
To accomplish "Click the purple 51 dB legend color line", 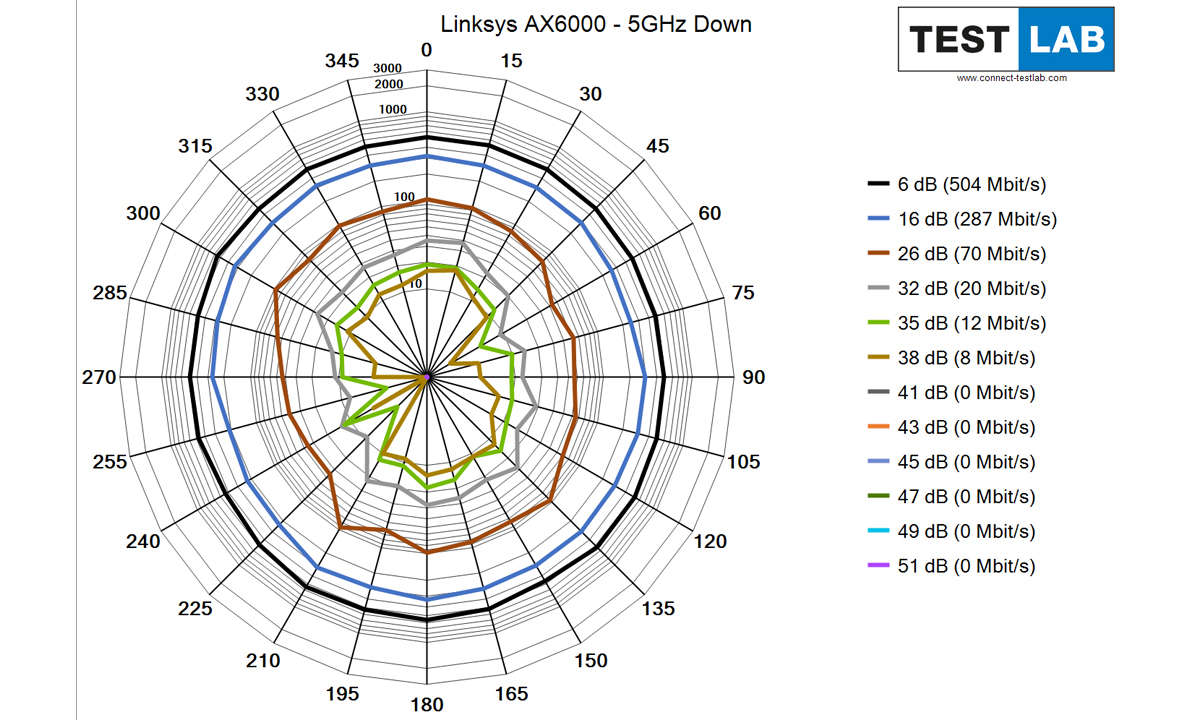I will point(878,566).
